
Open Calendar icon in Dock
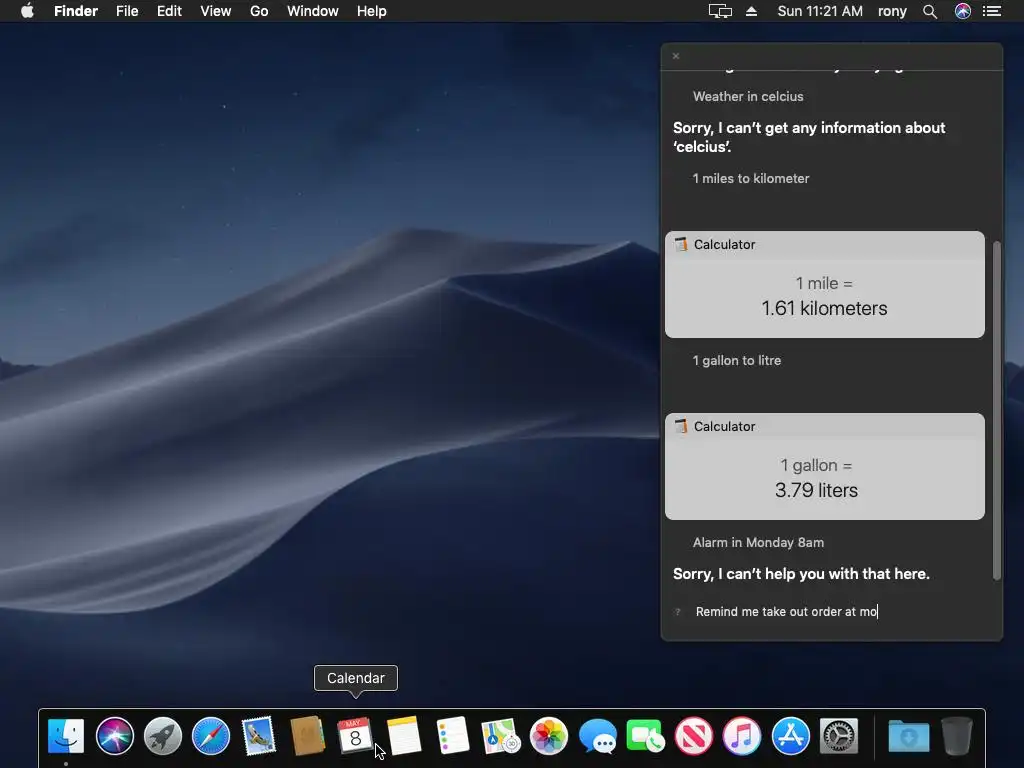pos(355,736)
